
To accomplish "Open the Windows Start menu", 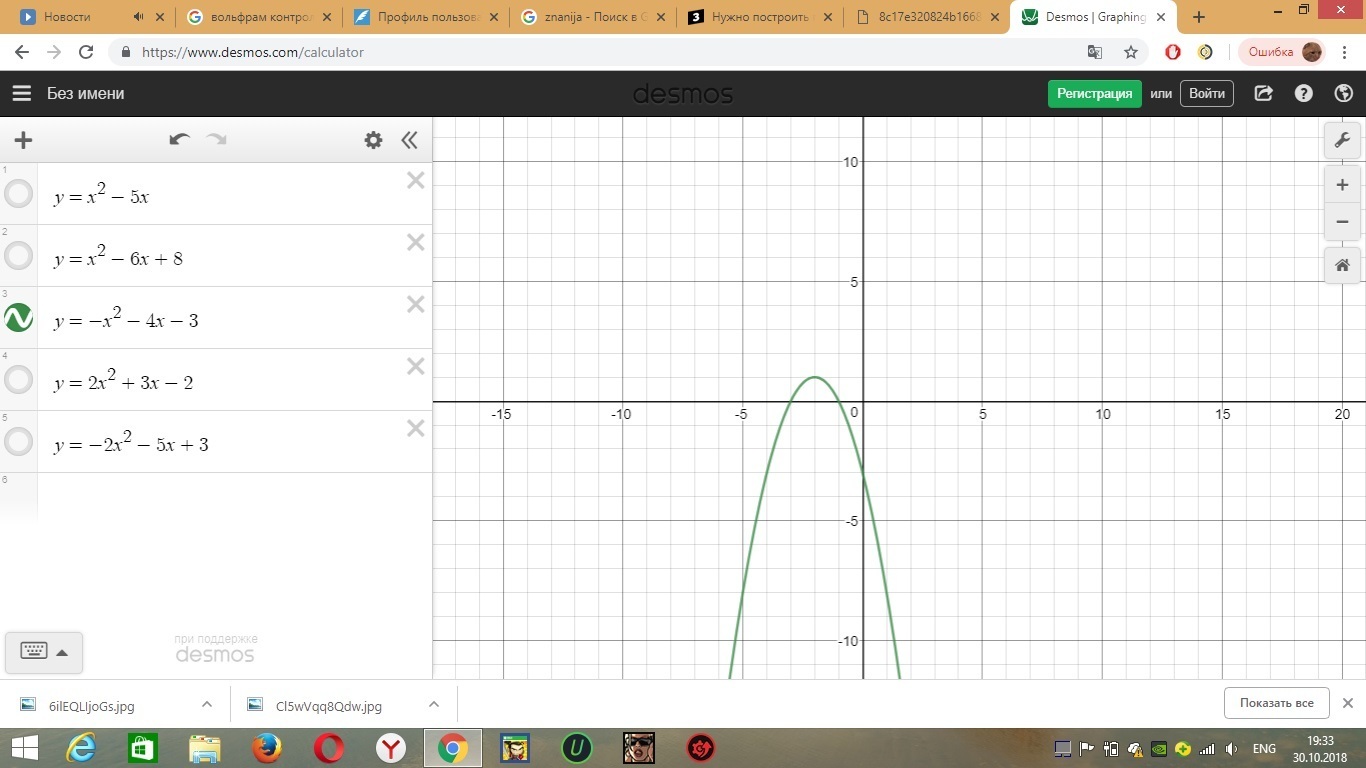I will [x=25, y=748].
